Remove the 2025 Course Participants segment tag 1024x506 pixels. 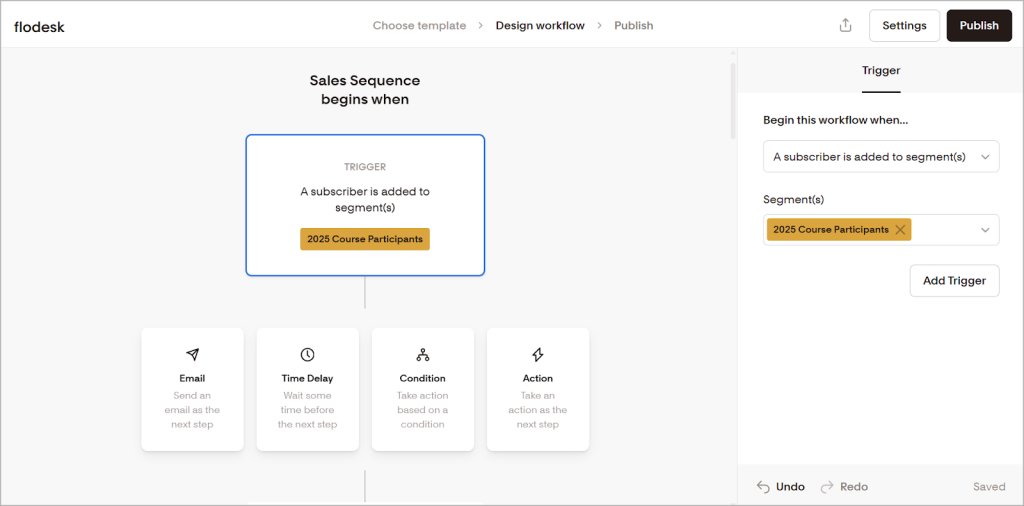900,230
